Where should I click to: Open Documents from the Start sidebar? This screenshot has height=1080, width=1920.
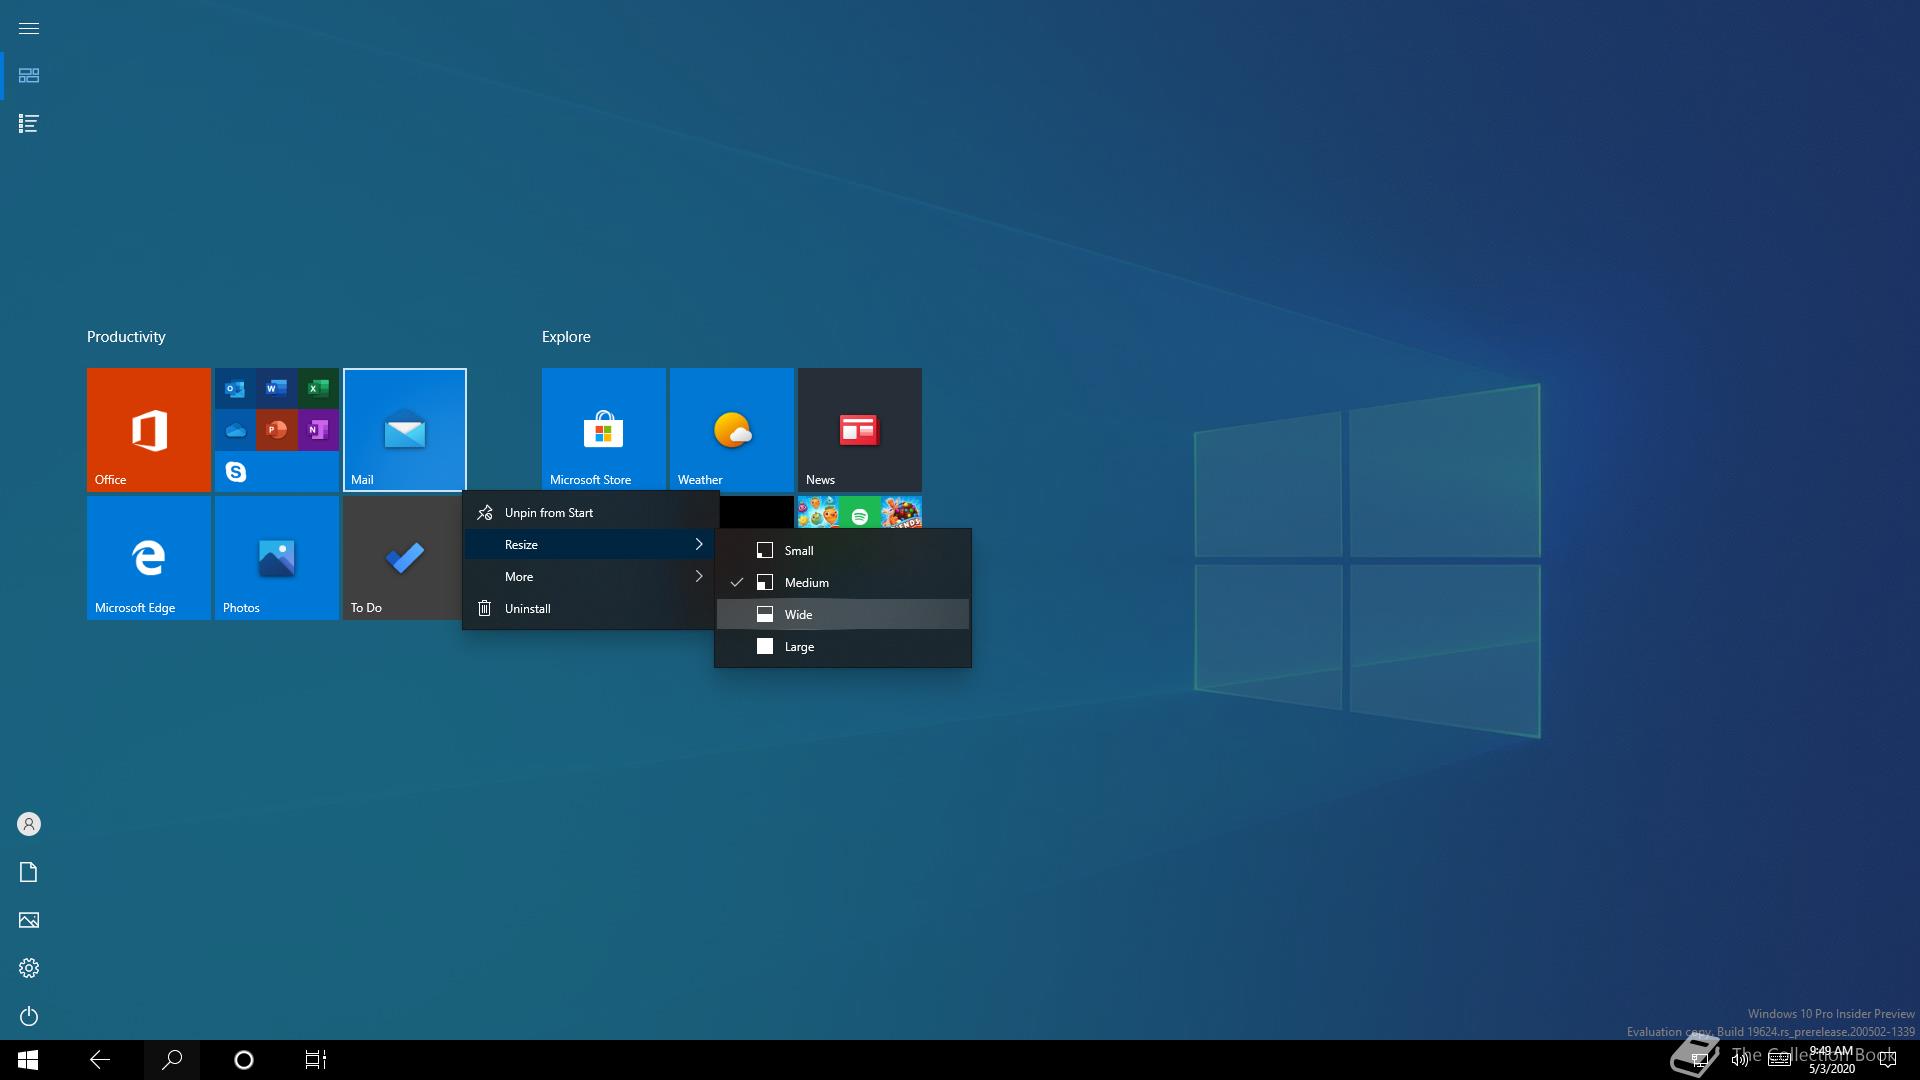coord(29,872)
